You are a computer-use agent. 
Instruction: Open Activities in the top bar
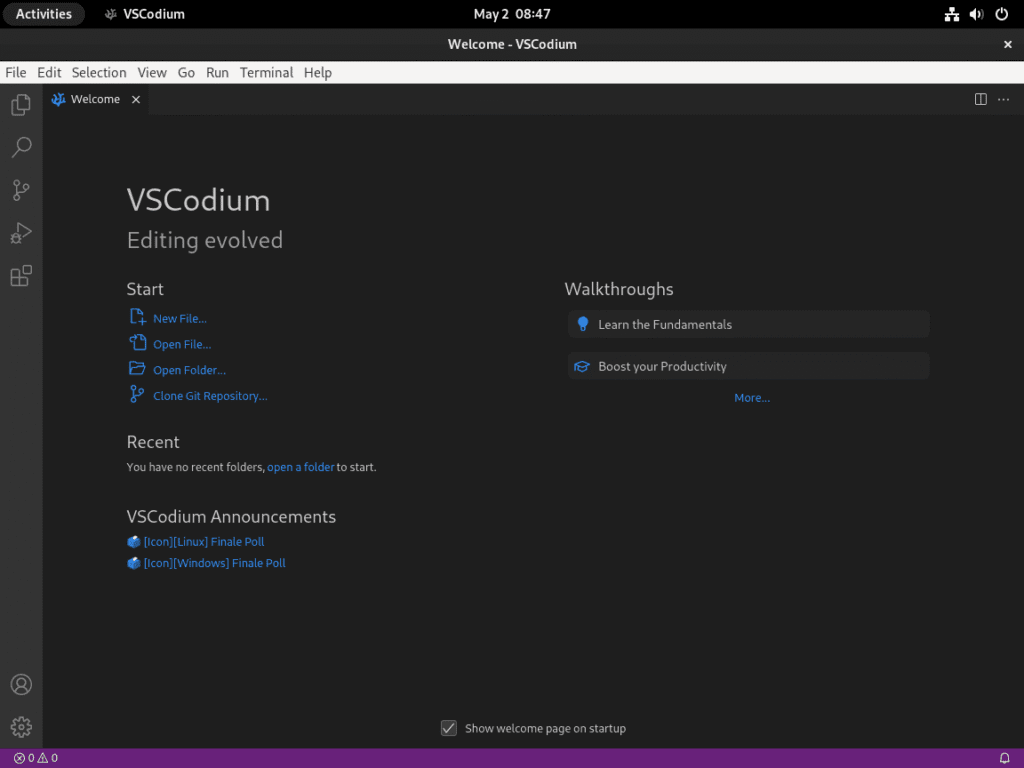pyautogui.click(x=43, y=14)
